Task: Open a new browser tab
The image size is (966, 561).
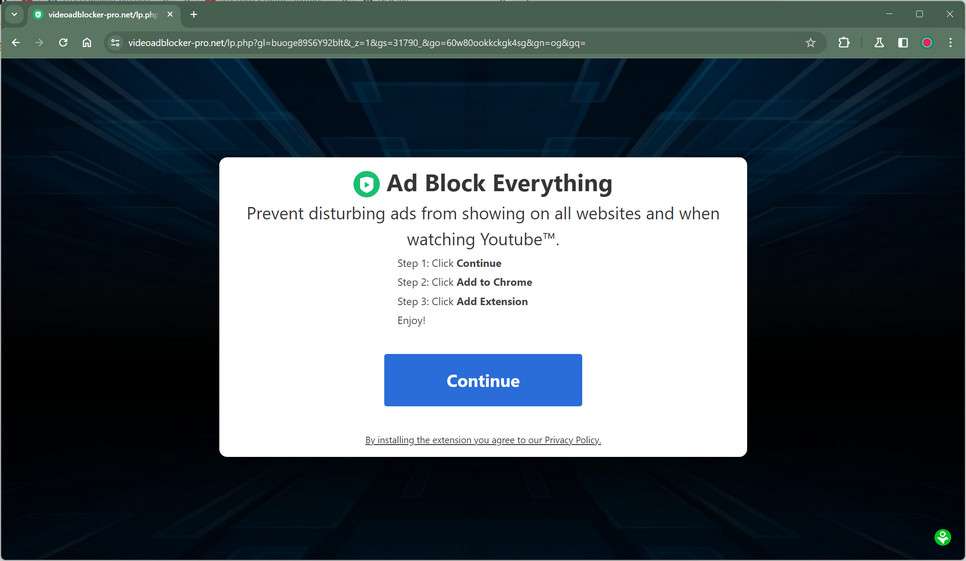Action: point(193,14)
